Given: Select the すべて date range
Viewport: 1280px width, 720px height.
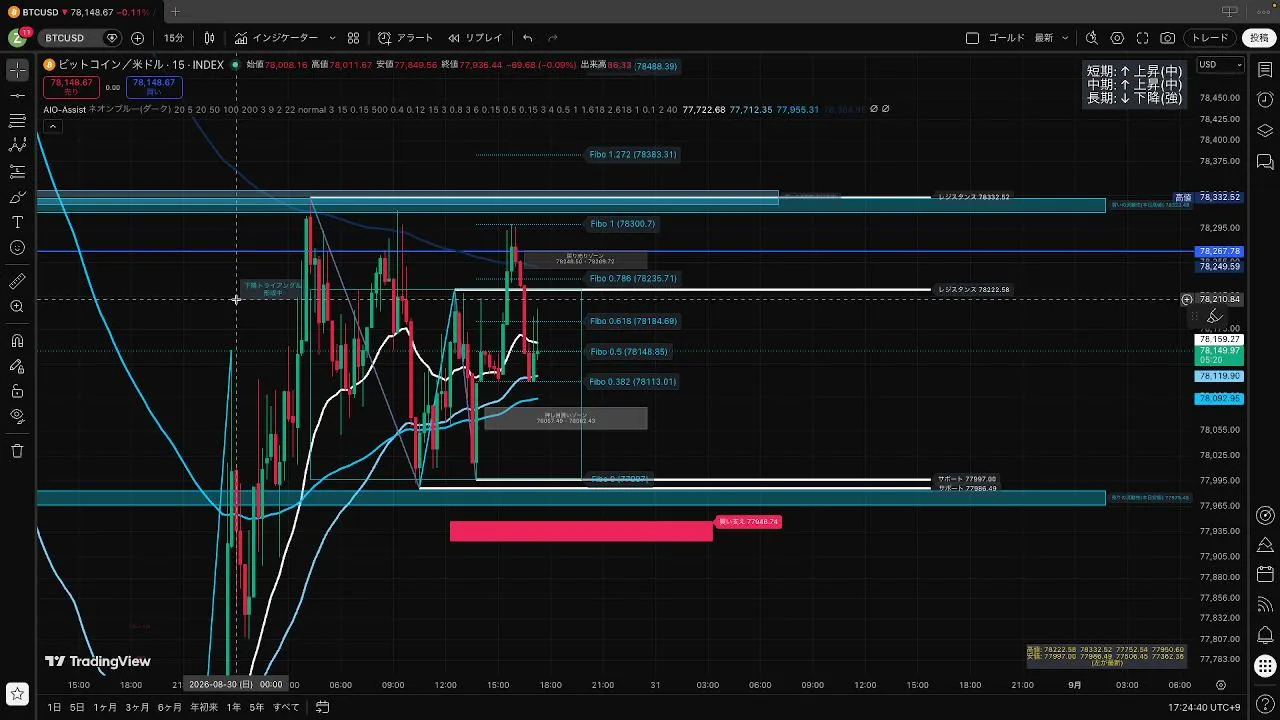Looking at the screenshot, I should coord(286,707).
